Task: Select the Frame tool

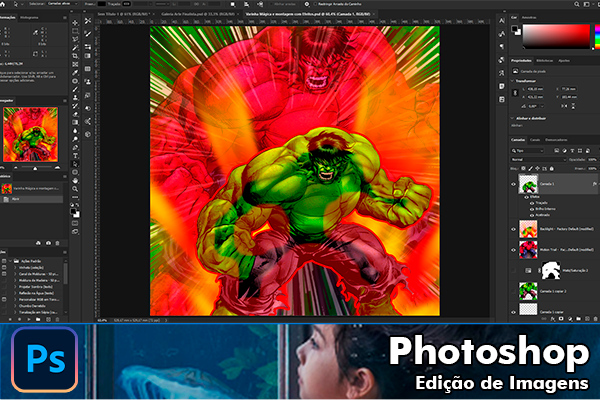Action: pos(75,64)
